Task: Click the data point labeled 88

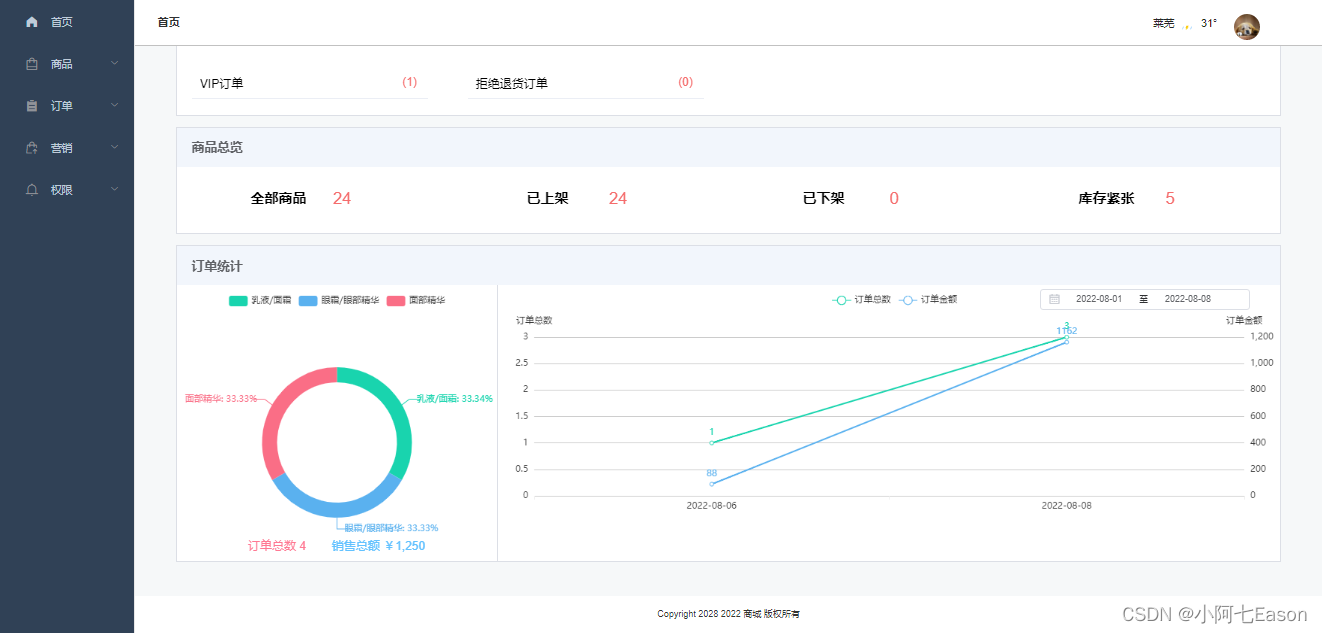Action: pos(711,484)
